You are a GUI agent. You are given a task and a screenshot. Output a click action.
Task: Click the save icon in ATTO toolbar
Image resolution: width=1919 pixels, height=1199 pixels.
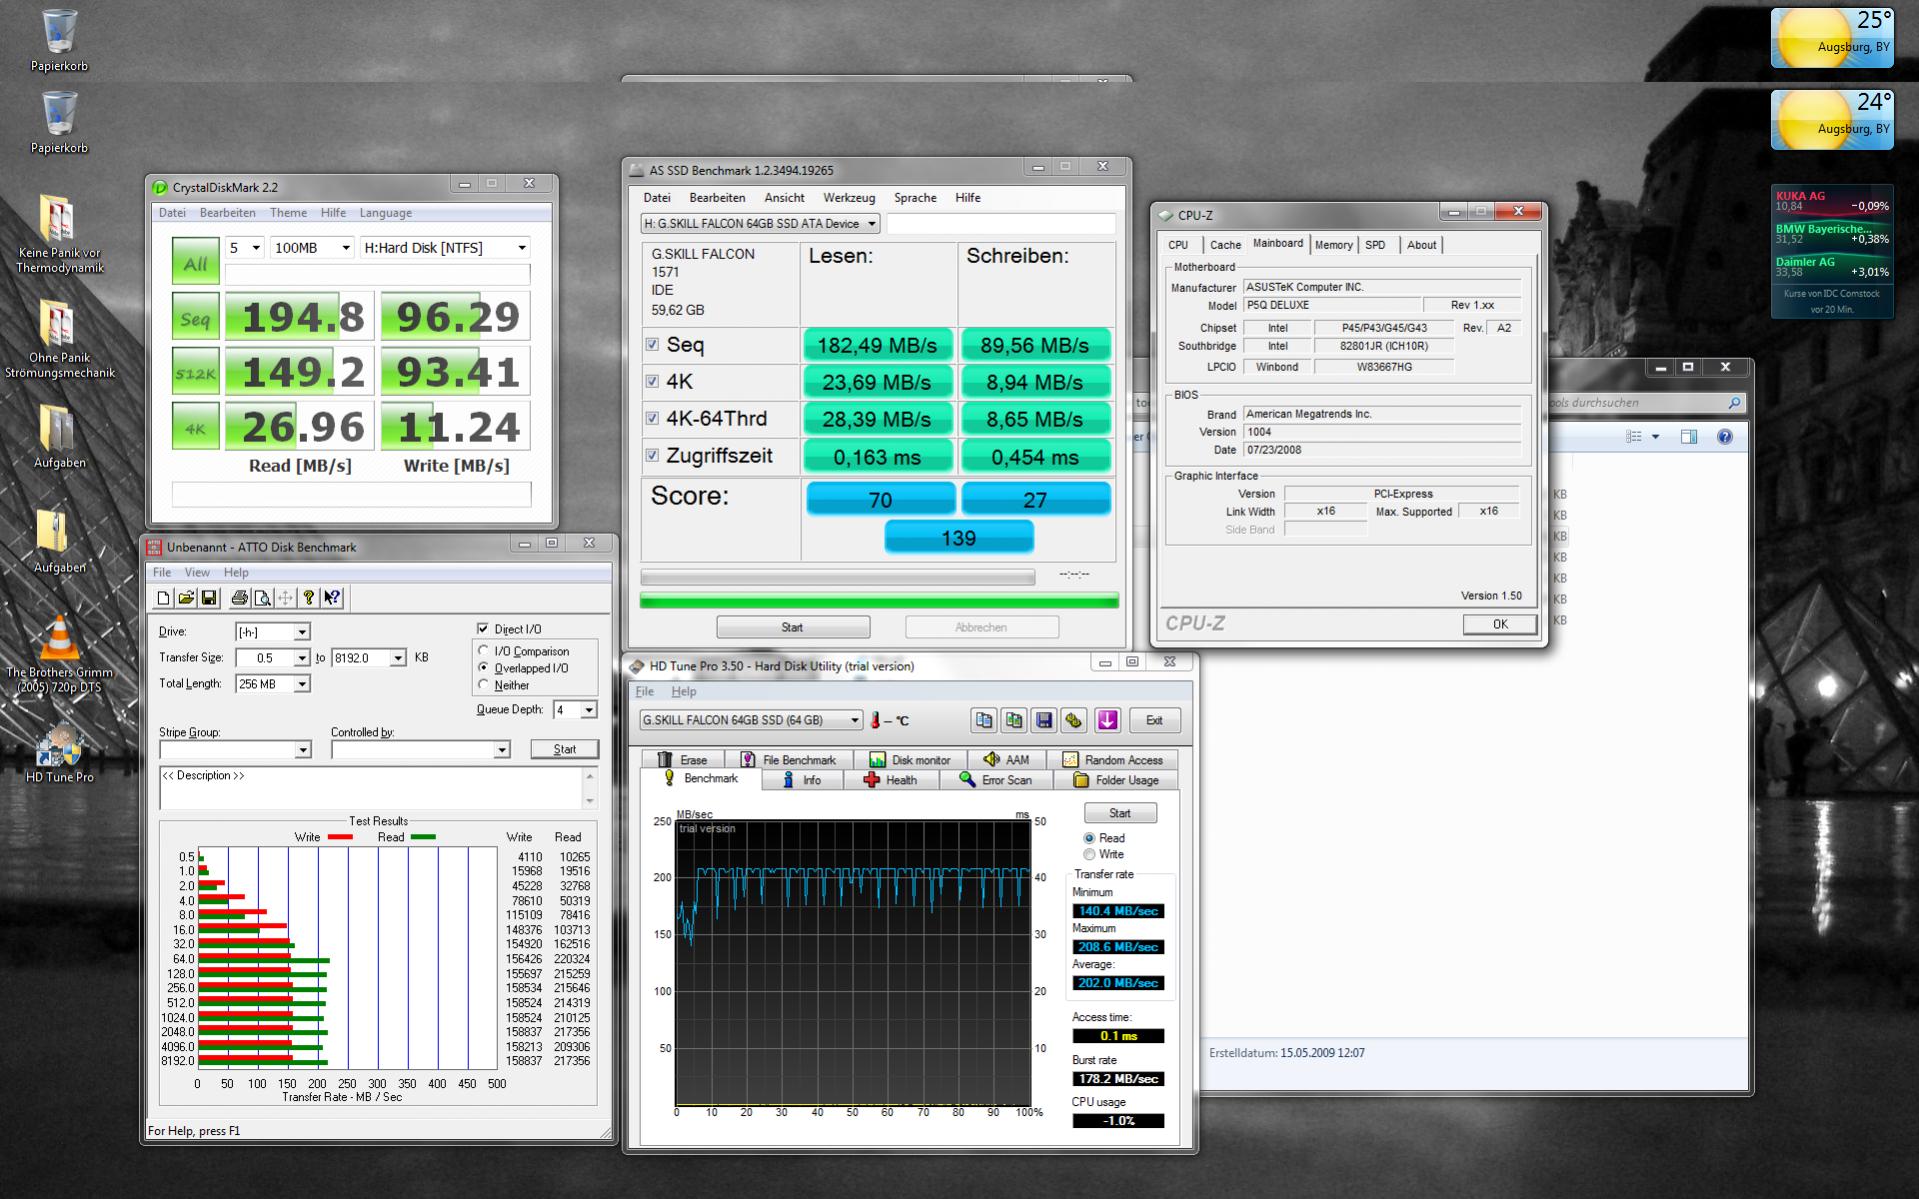[x=209, y=598]
